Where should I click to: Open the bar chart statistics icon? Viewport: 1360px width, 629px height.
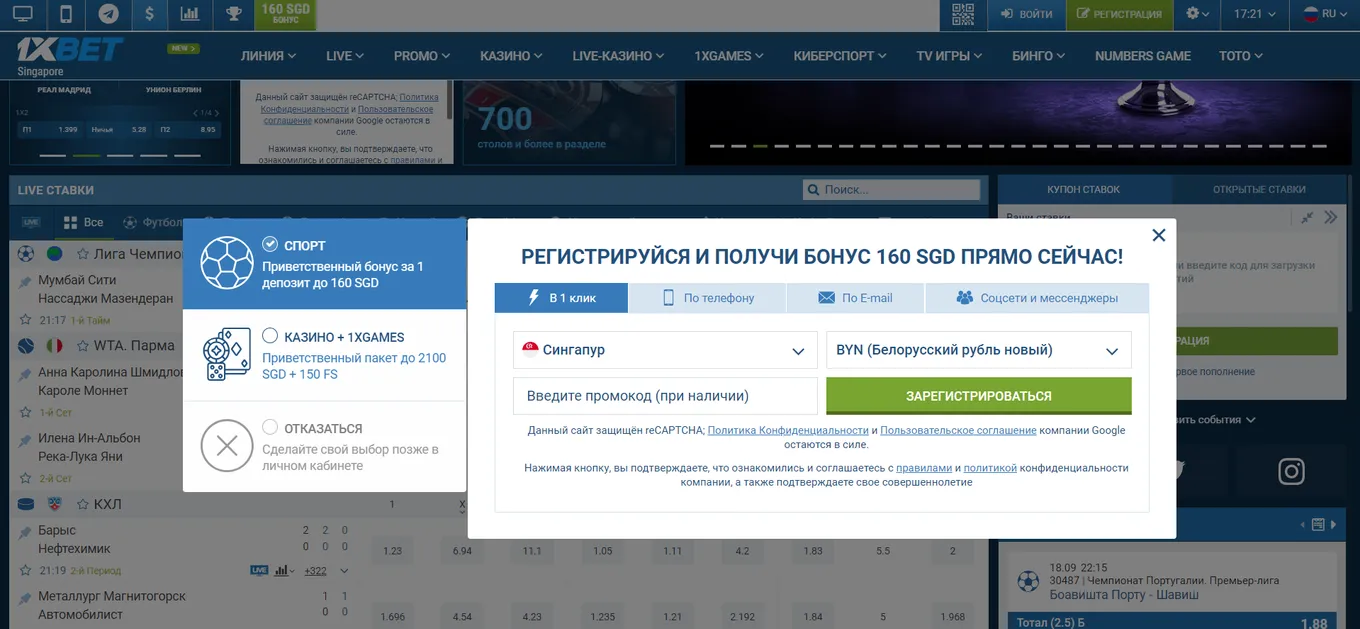pos(189,14)
